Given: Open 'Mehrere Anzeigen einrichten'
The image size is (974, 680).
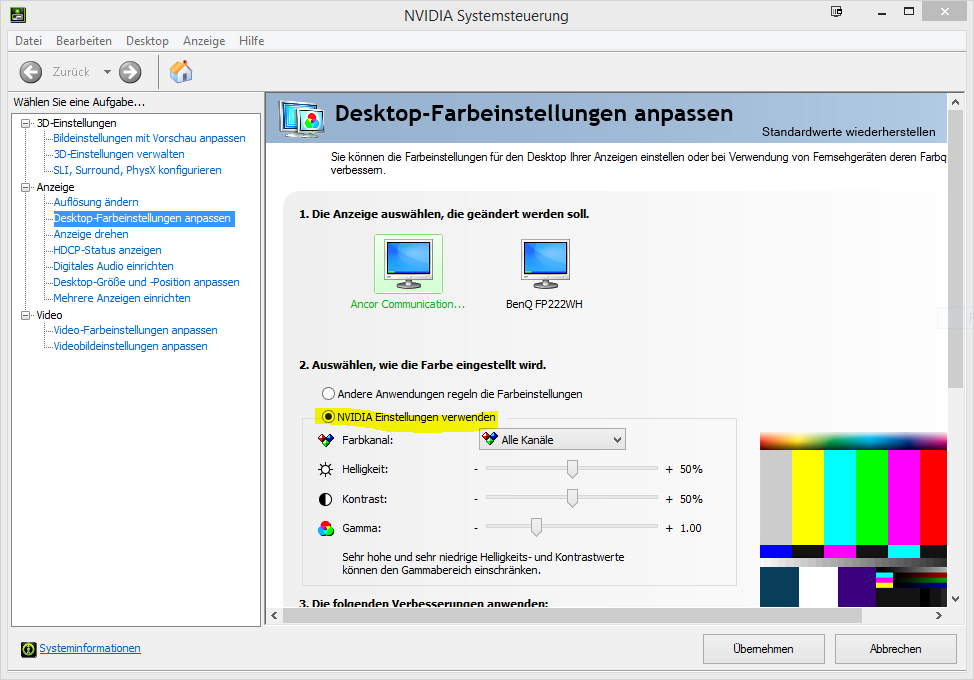Looking at the screenshot, I should [122, 298].
